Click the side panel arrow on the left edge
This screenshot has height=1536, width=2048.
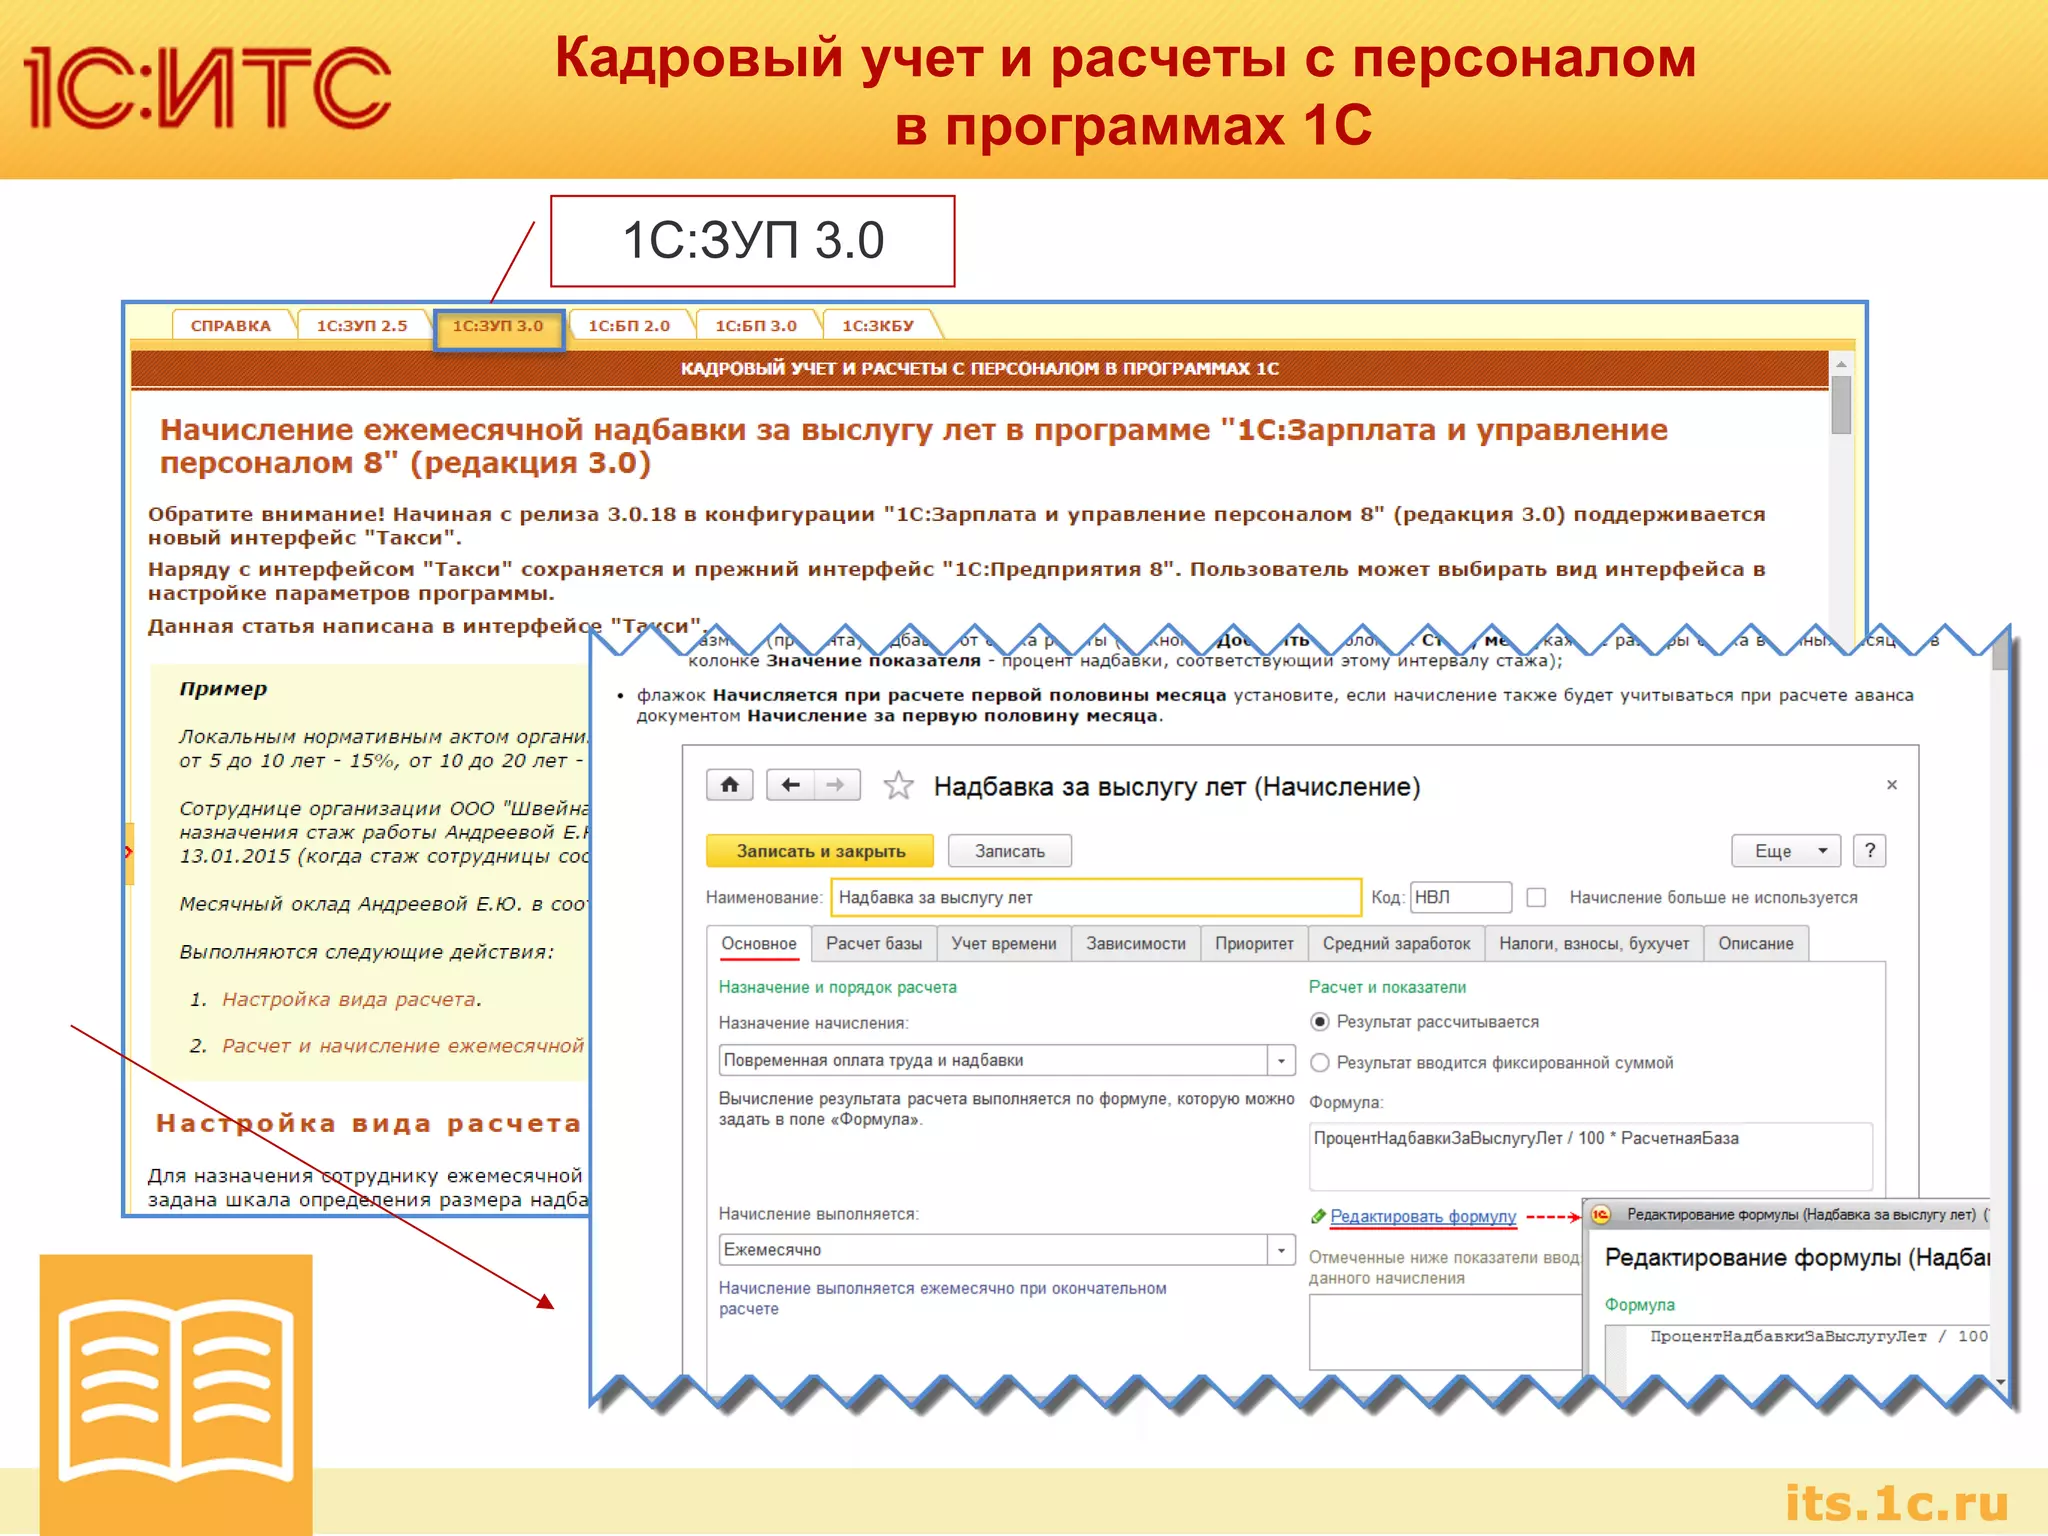[x=129, y=852]
